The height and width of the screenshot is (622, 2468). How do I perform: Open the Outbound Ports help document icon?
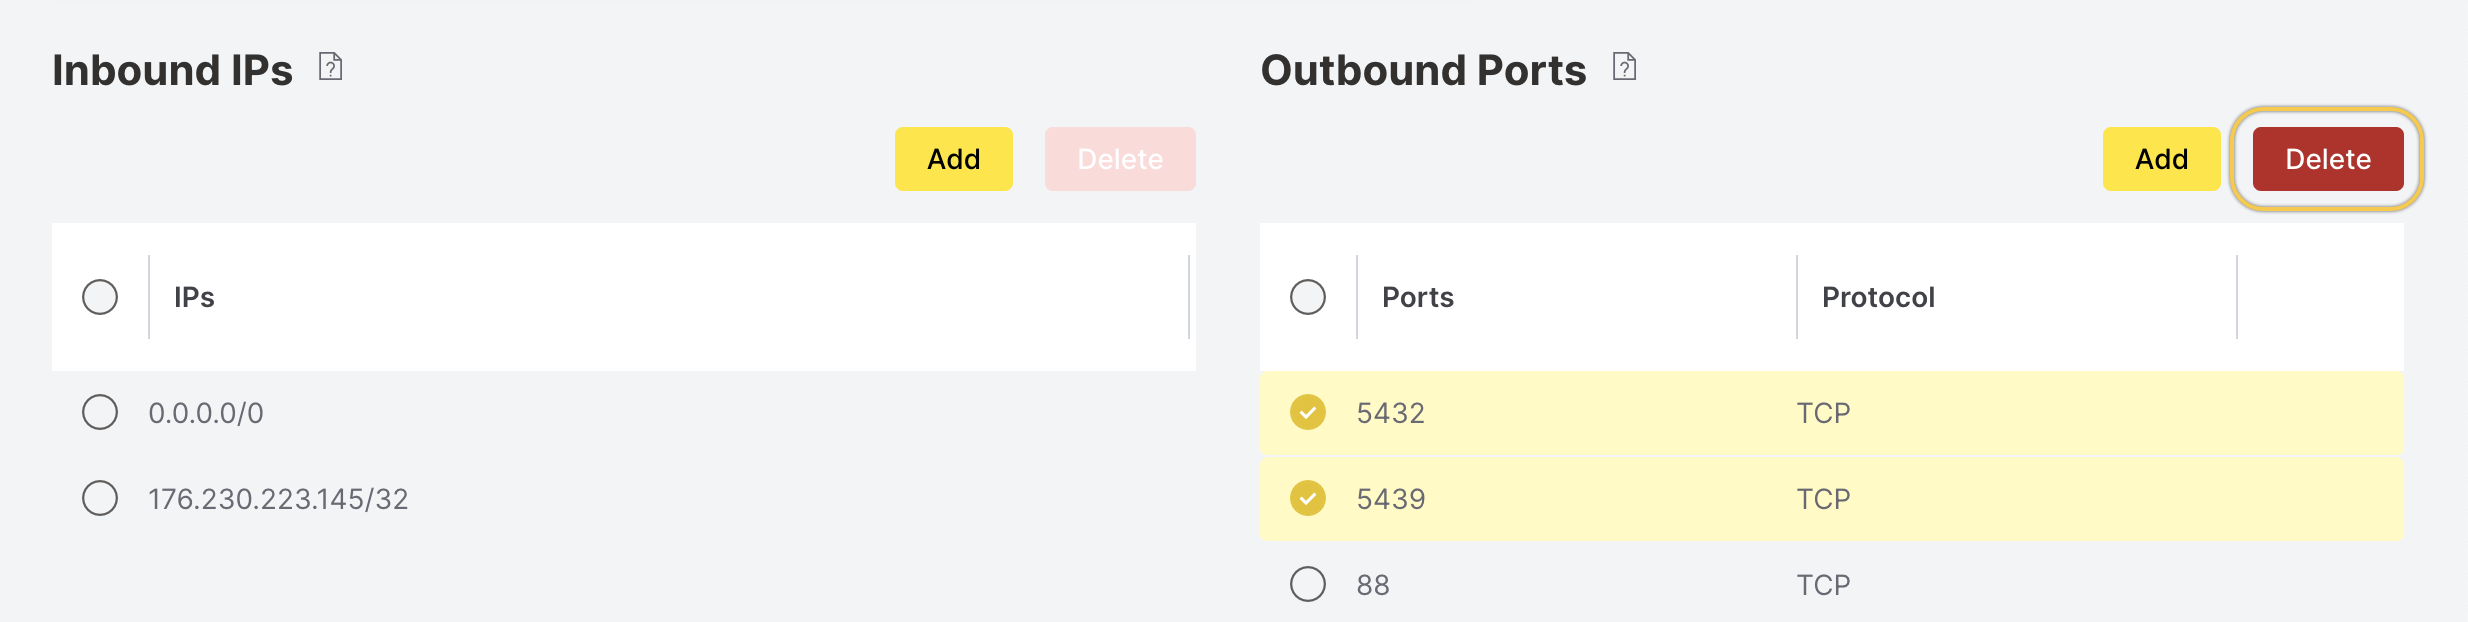click(1625, 67)
